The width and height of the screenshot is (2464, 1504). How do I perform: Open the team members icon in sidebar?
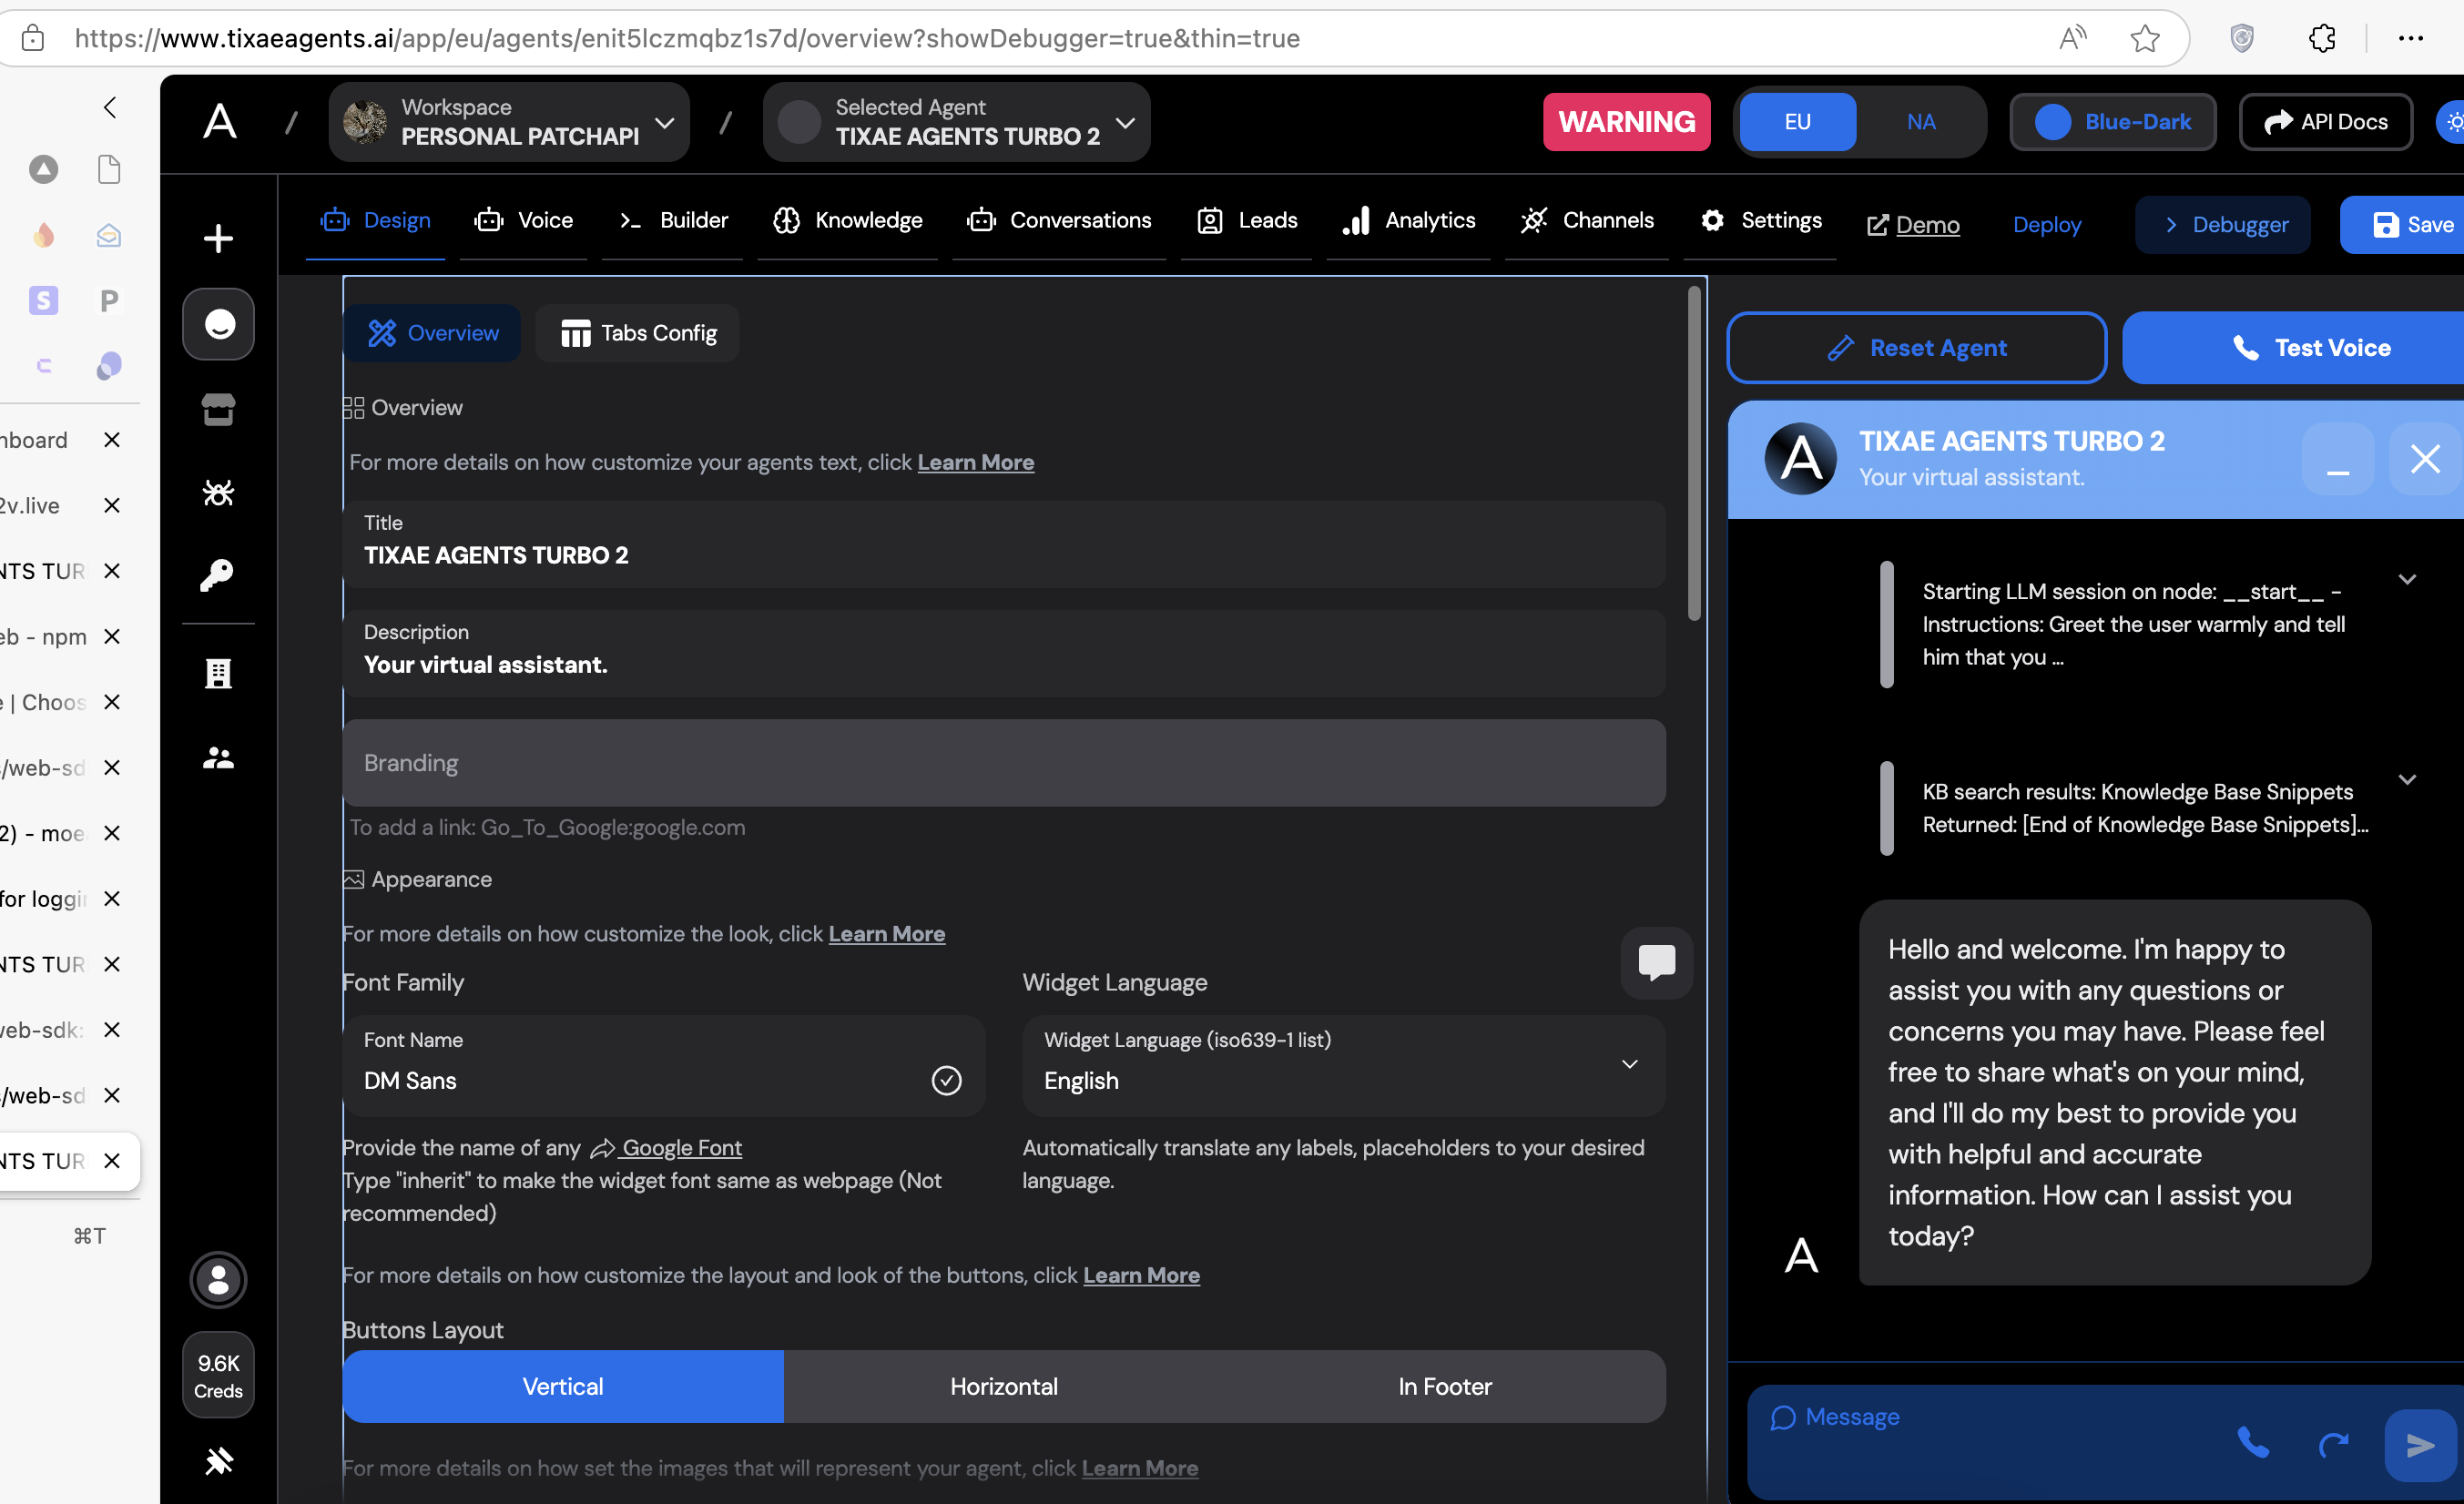[218, 758]
